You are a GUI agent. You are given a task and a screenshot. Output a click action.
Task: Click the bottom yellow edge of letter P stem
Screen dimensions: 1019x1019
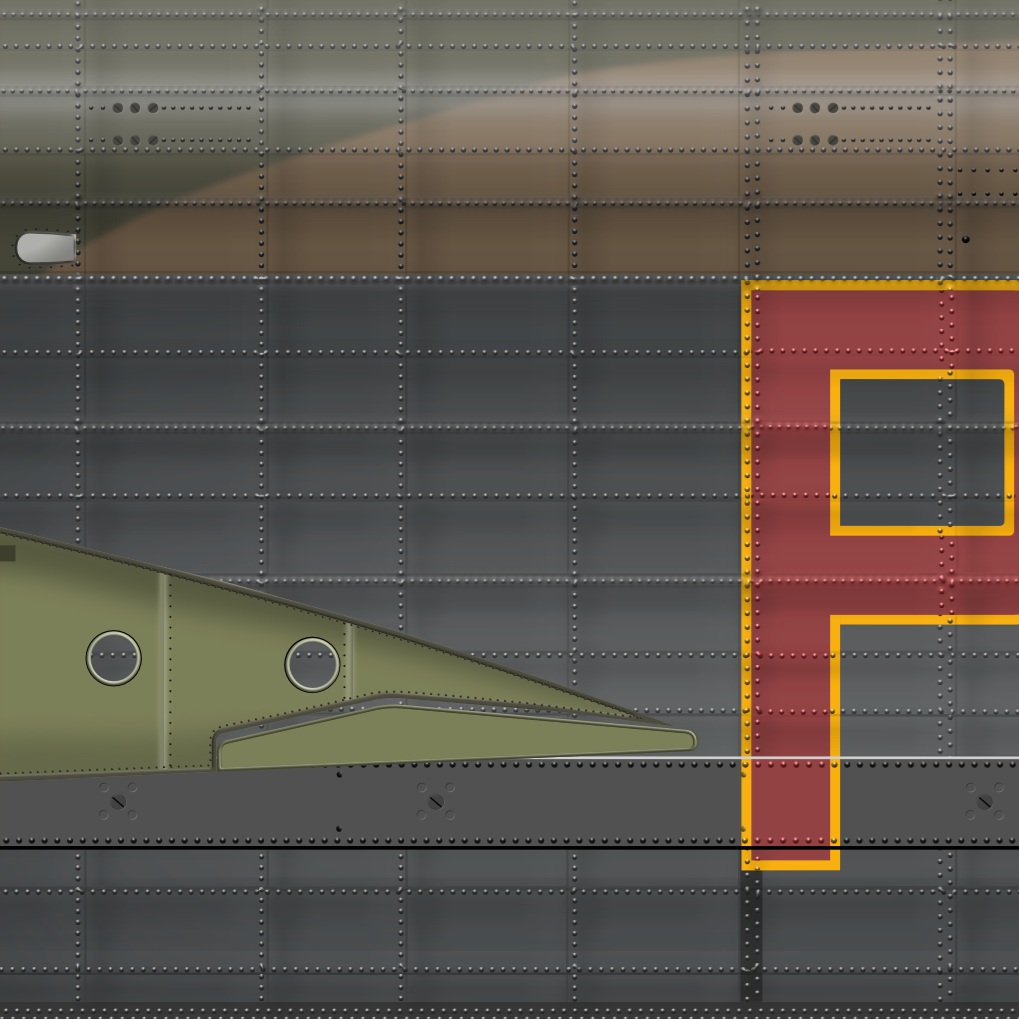[x=790, y=863]
